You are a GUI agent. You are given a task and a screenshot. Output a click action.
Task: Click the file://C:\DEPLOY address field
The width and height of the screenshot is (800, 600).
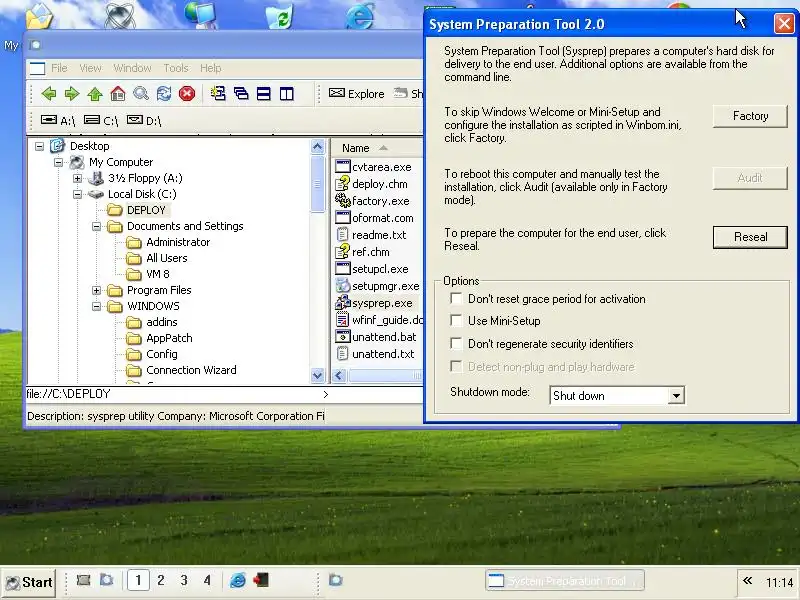(x=173, y=394)
